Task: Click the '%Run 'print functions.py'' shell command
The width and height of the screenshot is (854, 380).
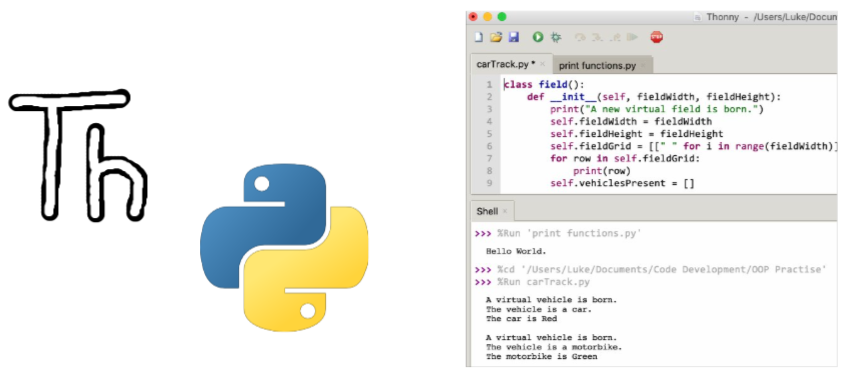Action: point(569,234)
